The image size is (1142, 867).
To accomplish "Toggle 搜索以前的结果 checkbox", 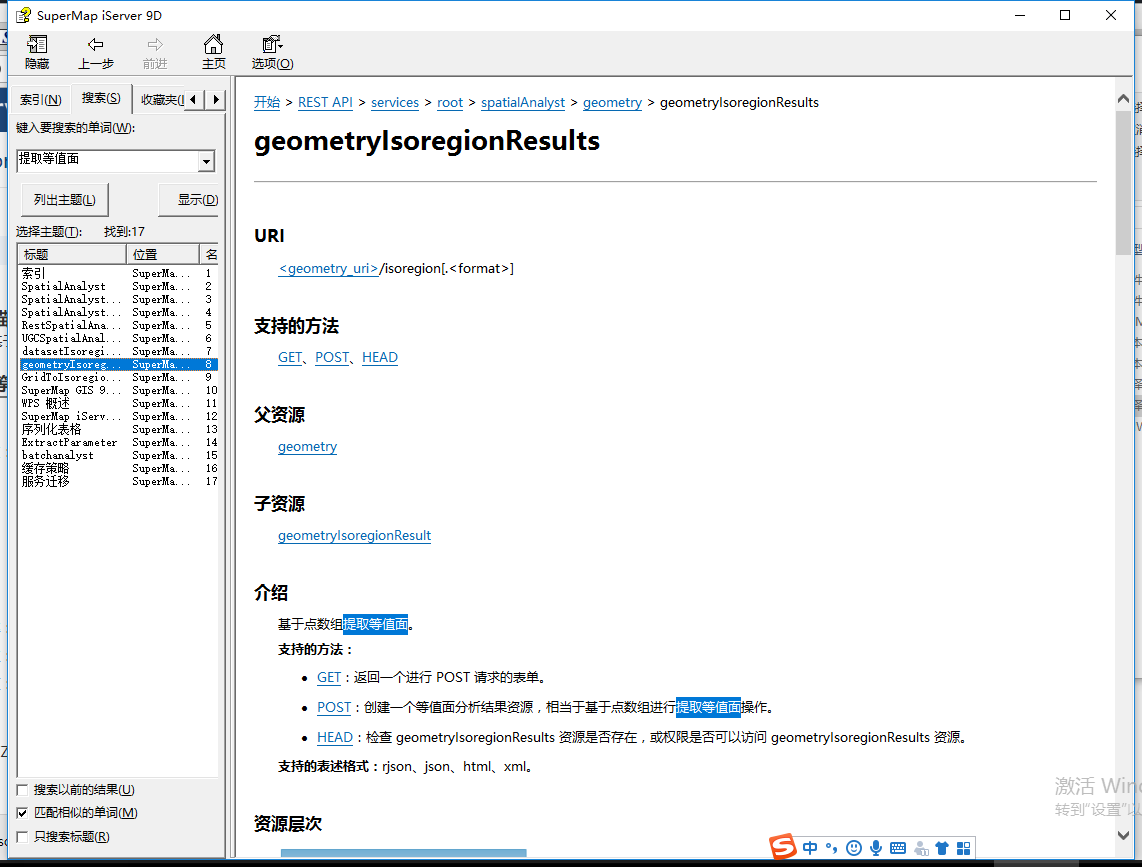I will [23, 790].
